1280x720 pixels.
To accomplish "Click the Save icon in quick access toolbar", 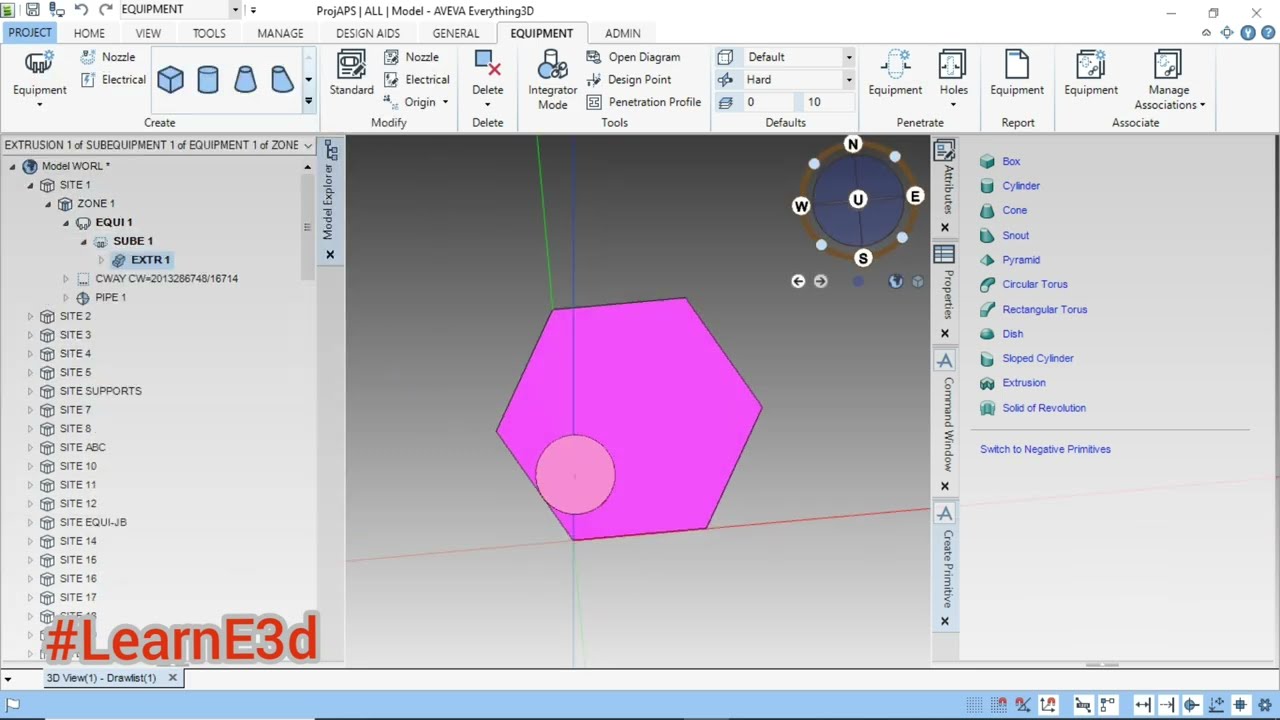I will click(x=32, y=10).
